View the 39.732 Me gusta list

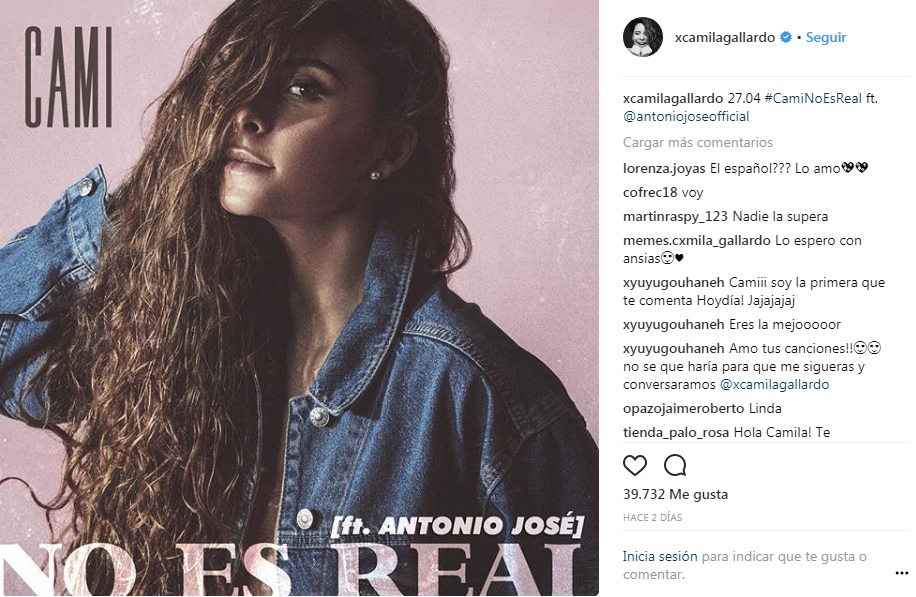pos(675,494)
